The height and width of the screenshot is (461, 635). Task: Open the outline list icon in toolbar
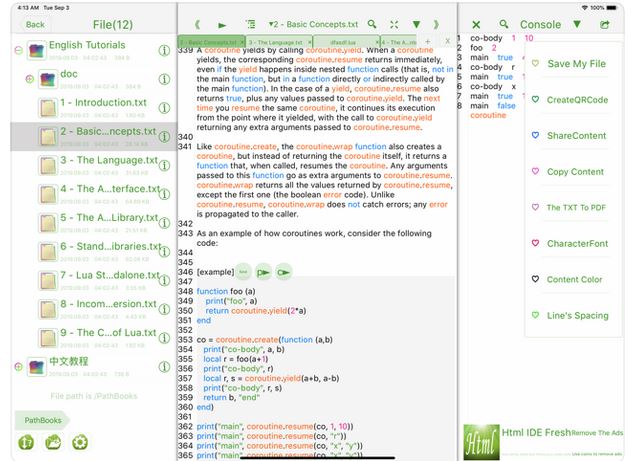[x=251, y=24]
